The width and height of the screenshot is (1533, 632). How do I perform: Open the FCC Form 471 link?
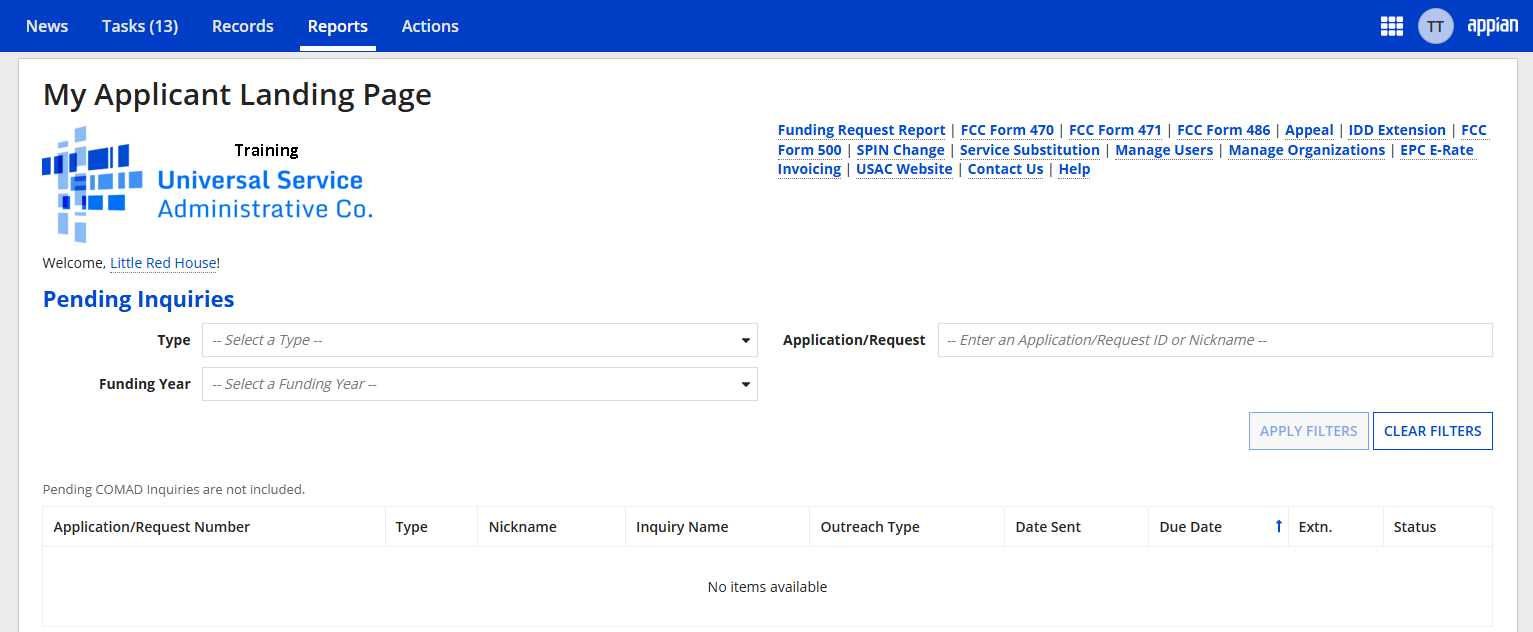coord(1115,130)
